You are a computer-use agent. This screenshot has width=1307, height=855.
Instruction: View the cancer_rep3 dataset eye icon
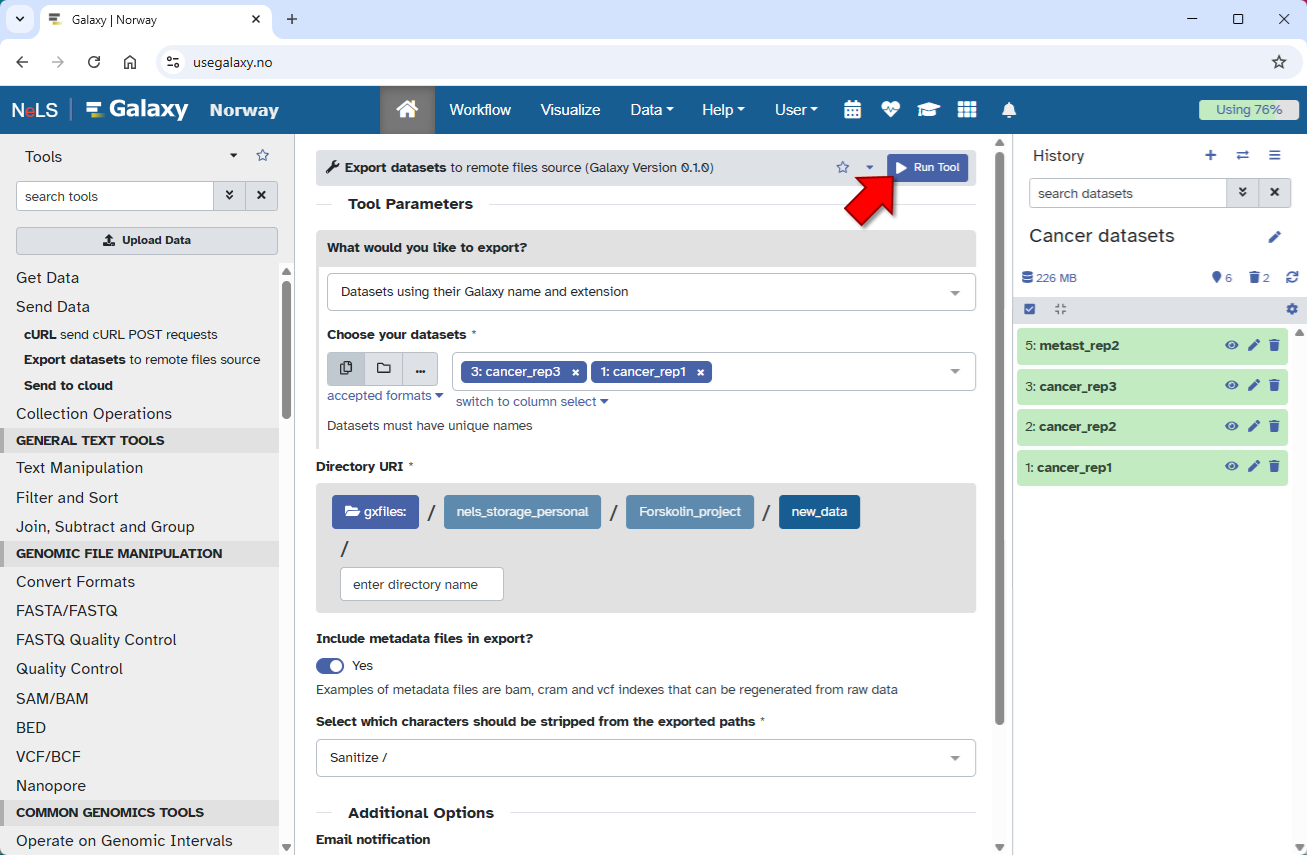1231,386
